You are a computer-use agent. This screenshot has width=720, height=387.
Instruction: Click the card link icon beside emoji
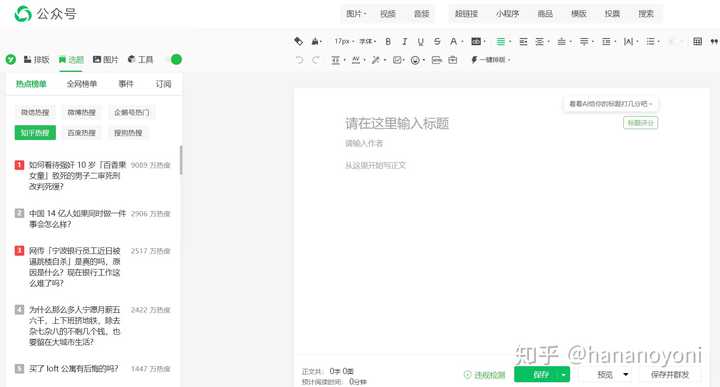click(436, 60)
